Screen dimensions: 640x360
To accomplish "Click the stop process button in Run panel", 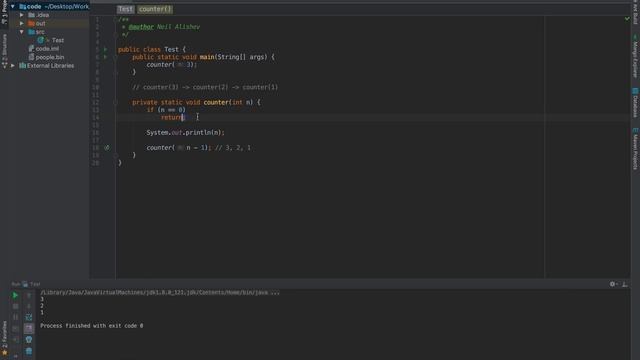I will point(15,306).
